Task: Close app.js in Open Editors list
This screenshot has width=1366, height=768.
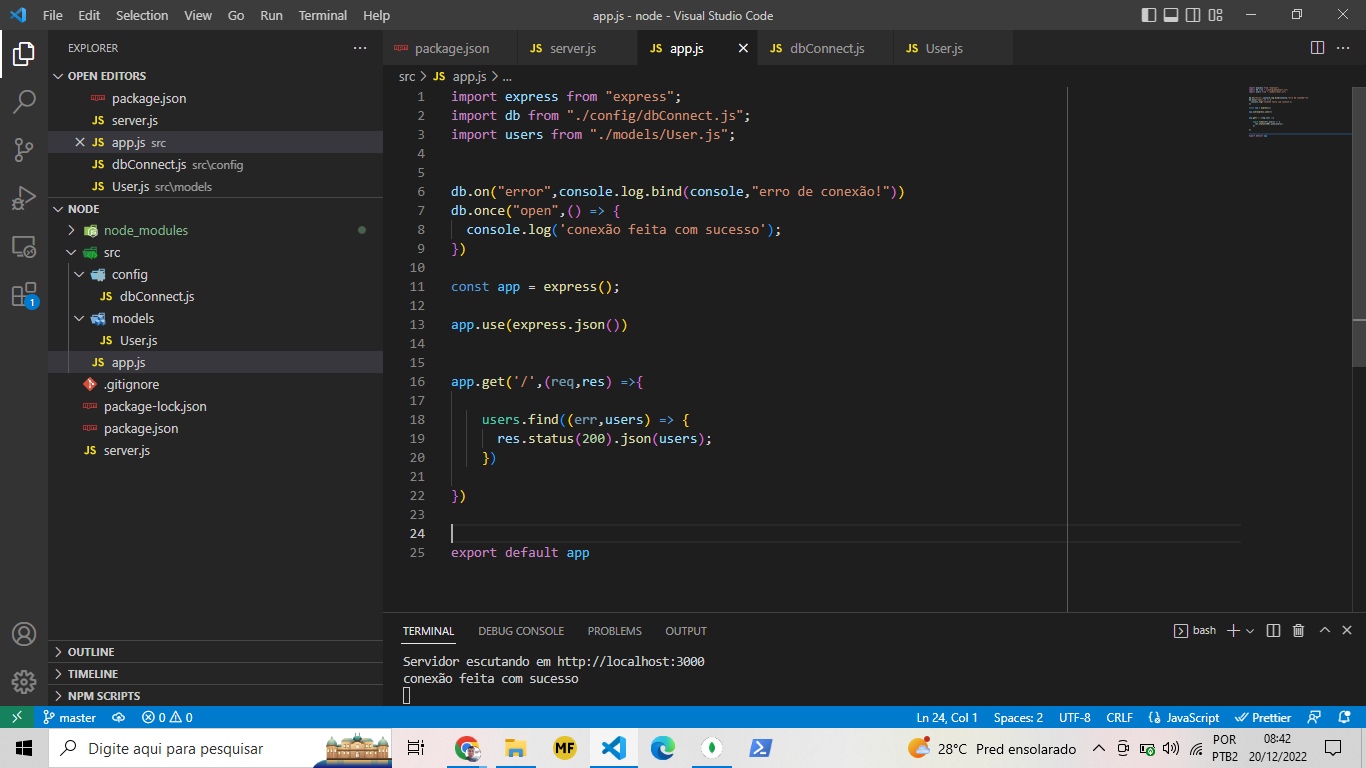Action: 80,142
